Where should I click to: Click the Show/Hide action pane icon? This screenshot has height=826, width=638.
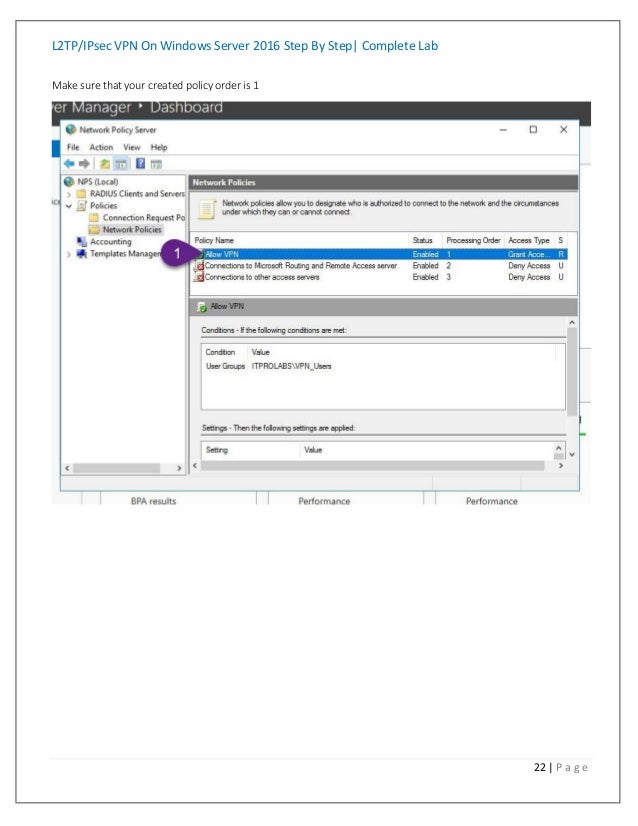click(156, 164)
